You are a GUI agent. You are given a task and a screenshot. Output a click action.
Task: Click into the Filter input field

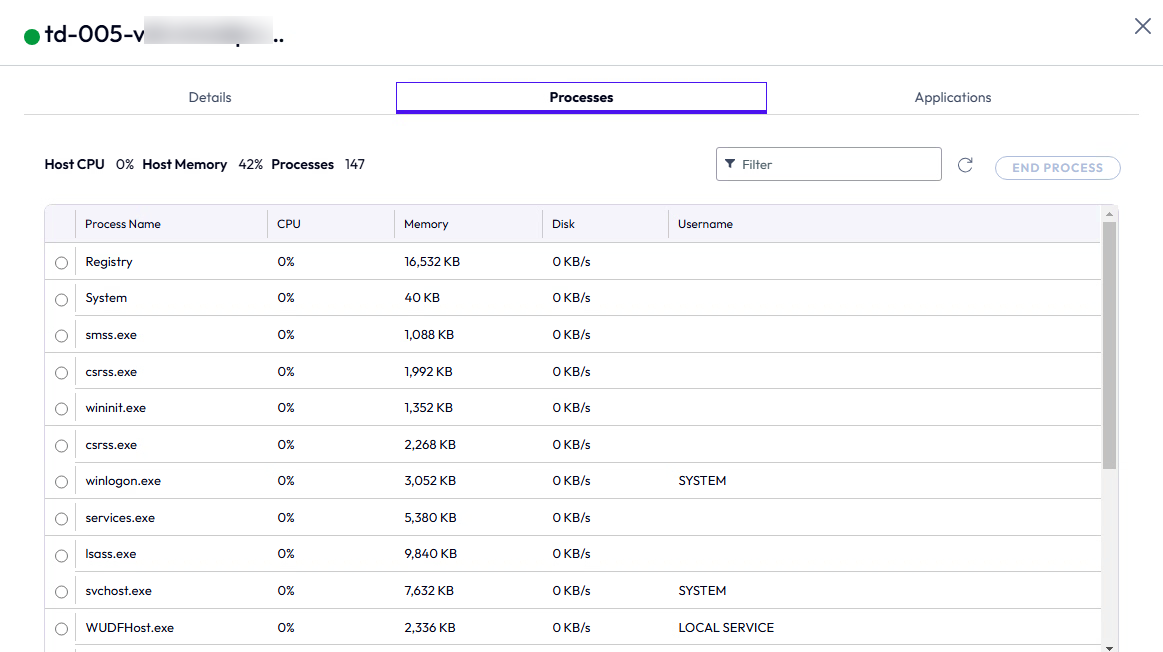pos(835,164)
